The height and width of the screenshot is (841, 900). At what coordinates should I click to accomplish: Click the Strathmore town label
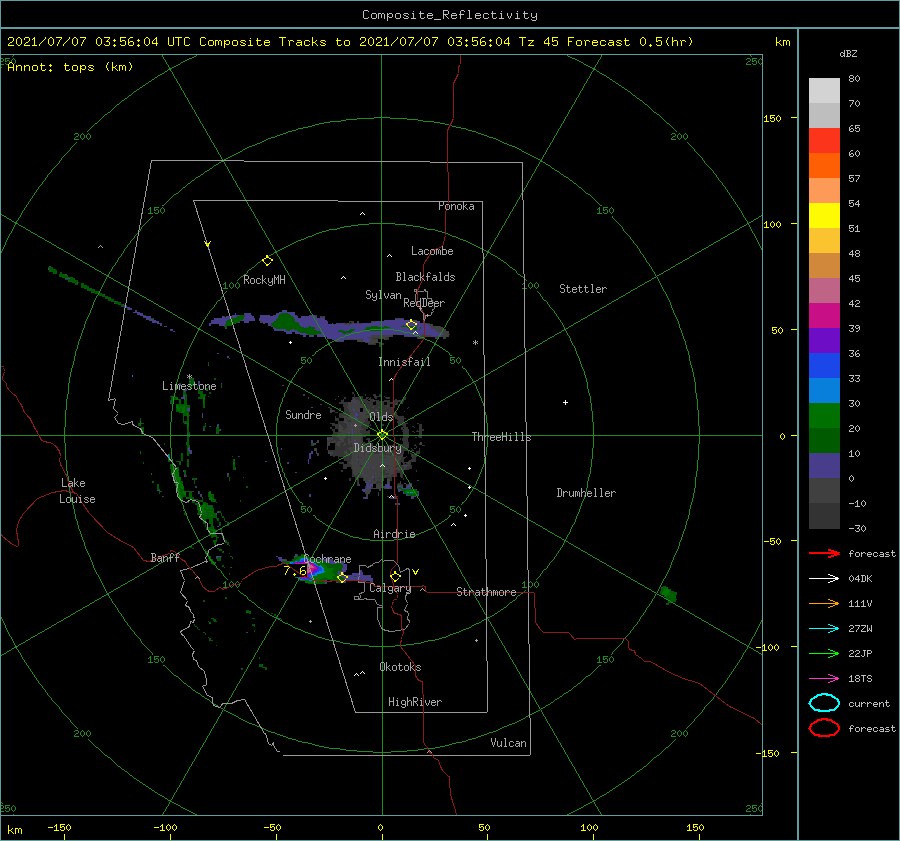point(486,592)
